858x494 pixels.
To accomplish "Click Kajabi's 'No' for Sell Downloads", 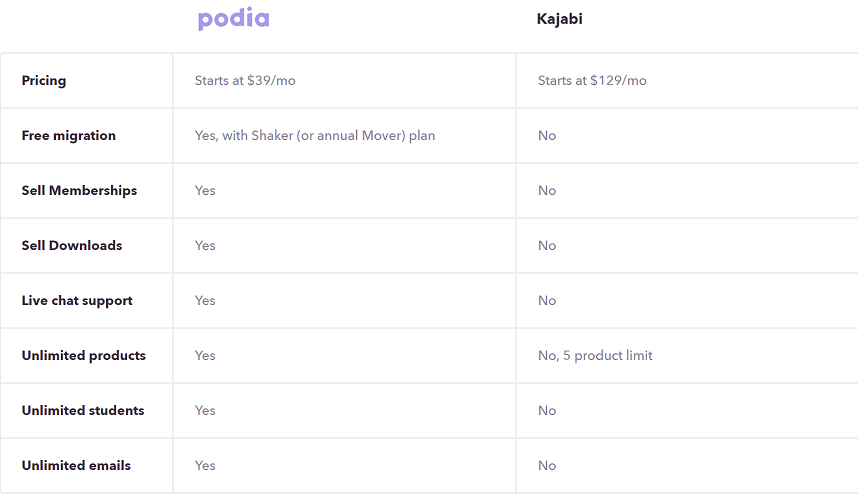I will click(547, 246).
